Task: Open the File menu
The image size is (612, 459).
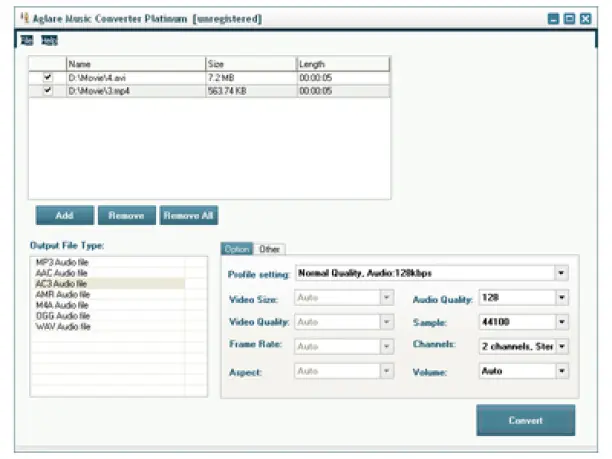Action: pyautogui.click(x=27, y=40)
